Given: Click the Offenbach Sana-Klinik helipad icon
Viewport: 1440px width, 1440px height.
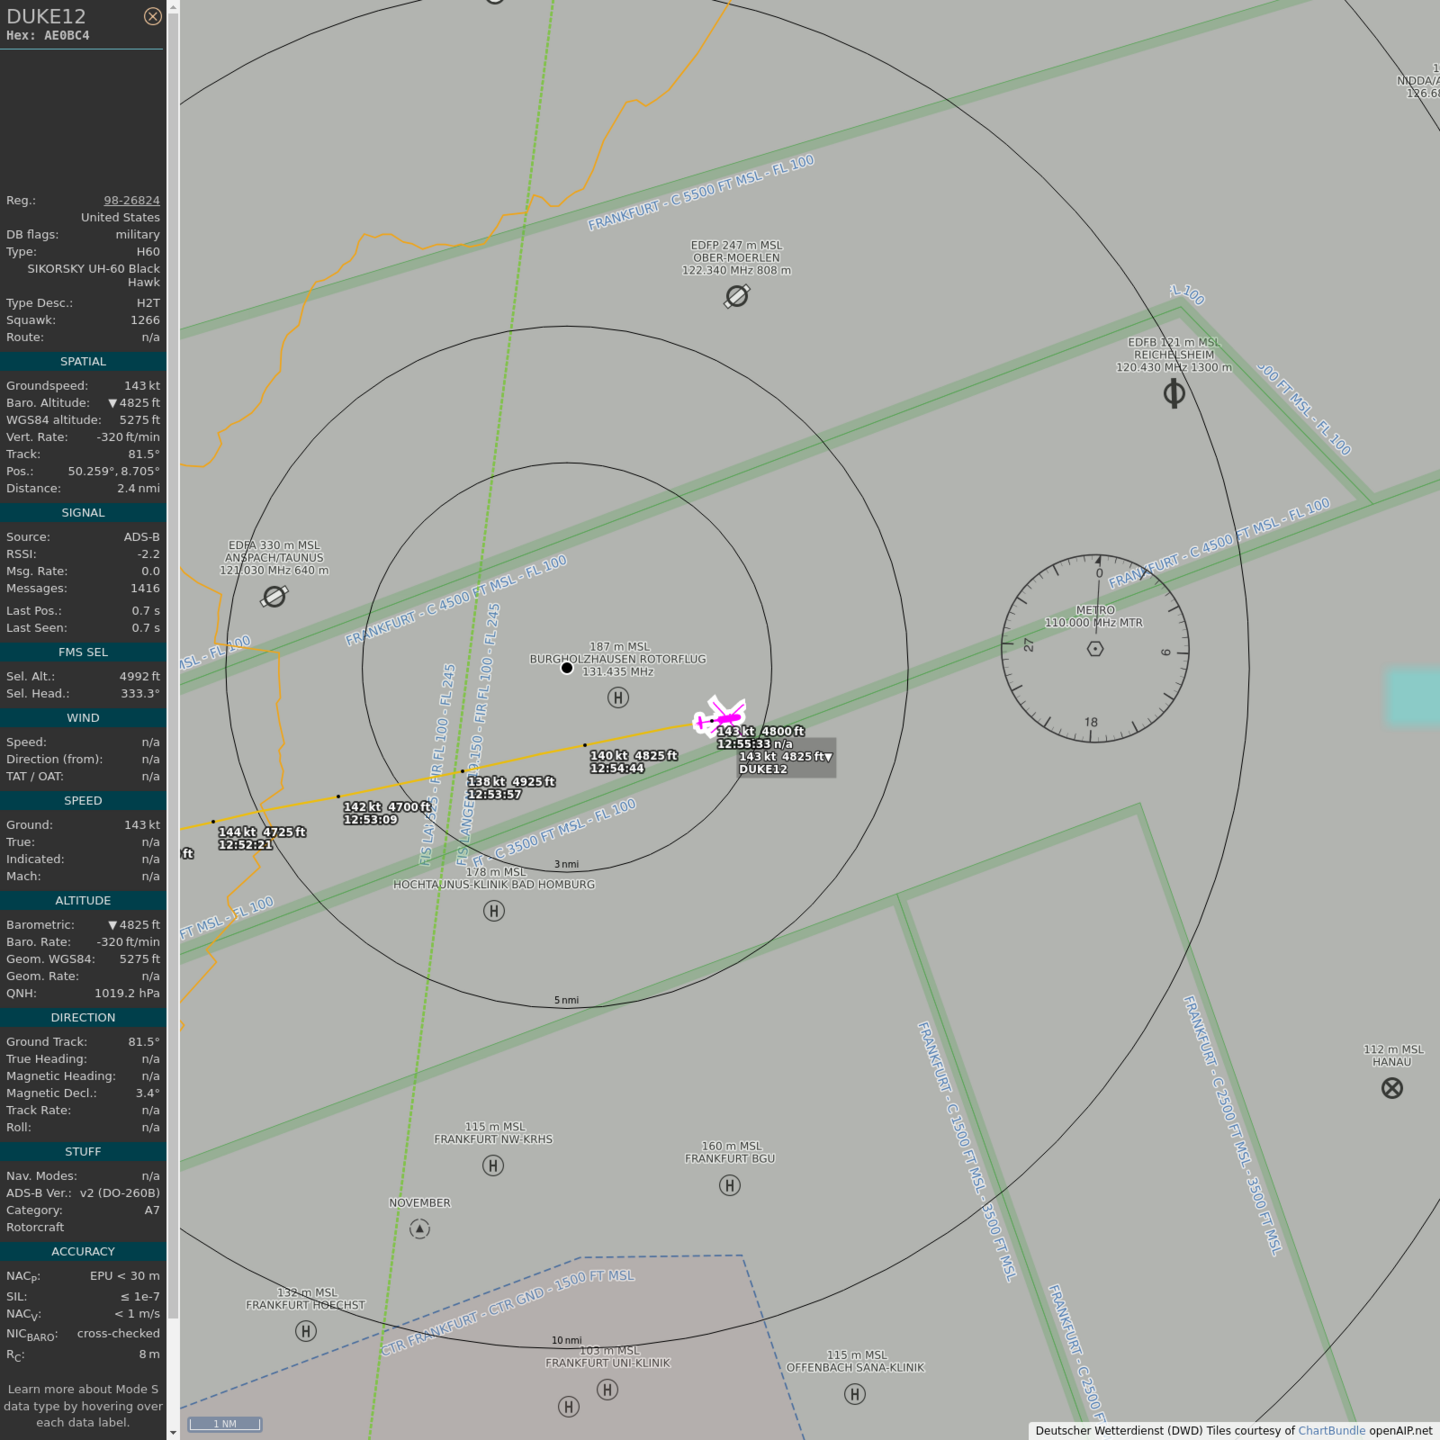Looking at the screenshot, I should point(855,1394).
